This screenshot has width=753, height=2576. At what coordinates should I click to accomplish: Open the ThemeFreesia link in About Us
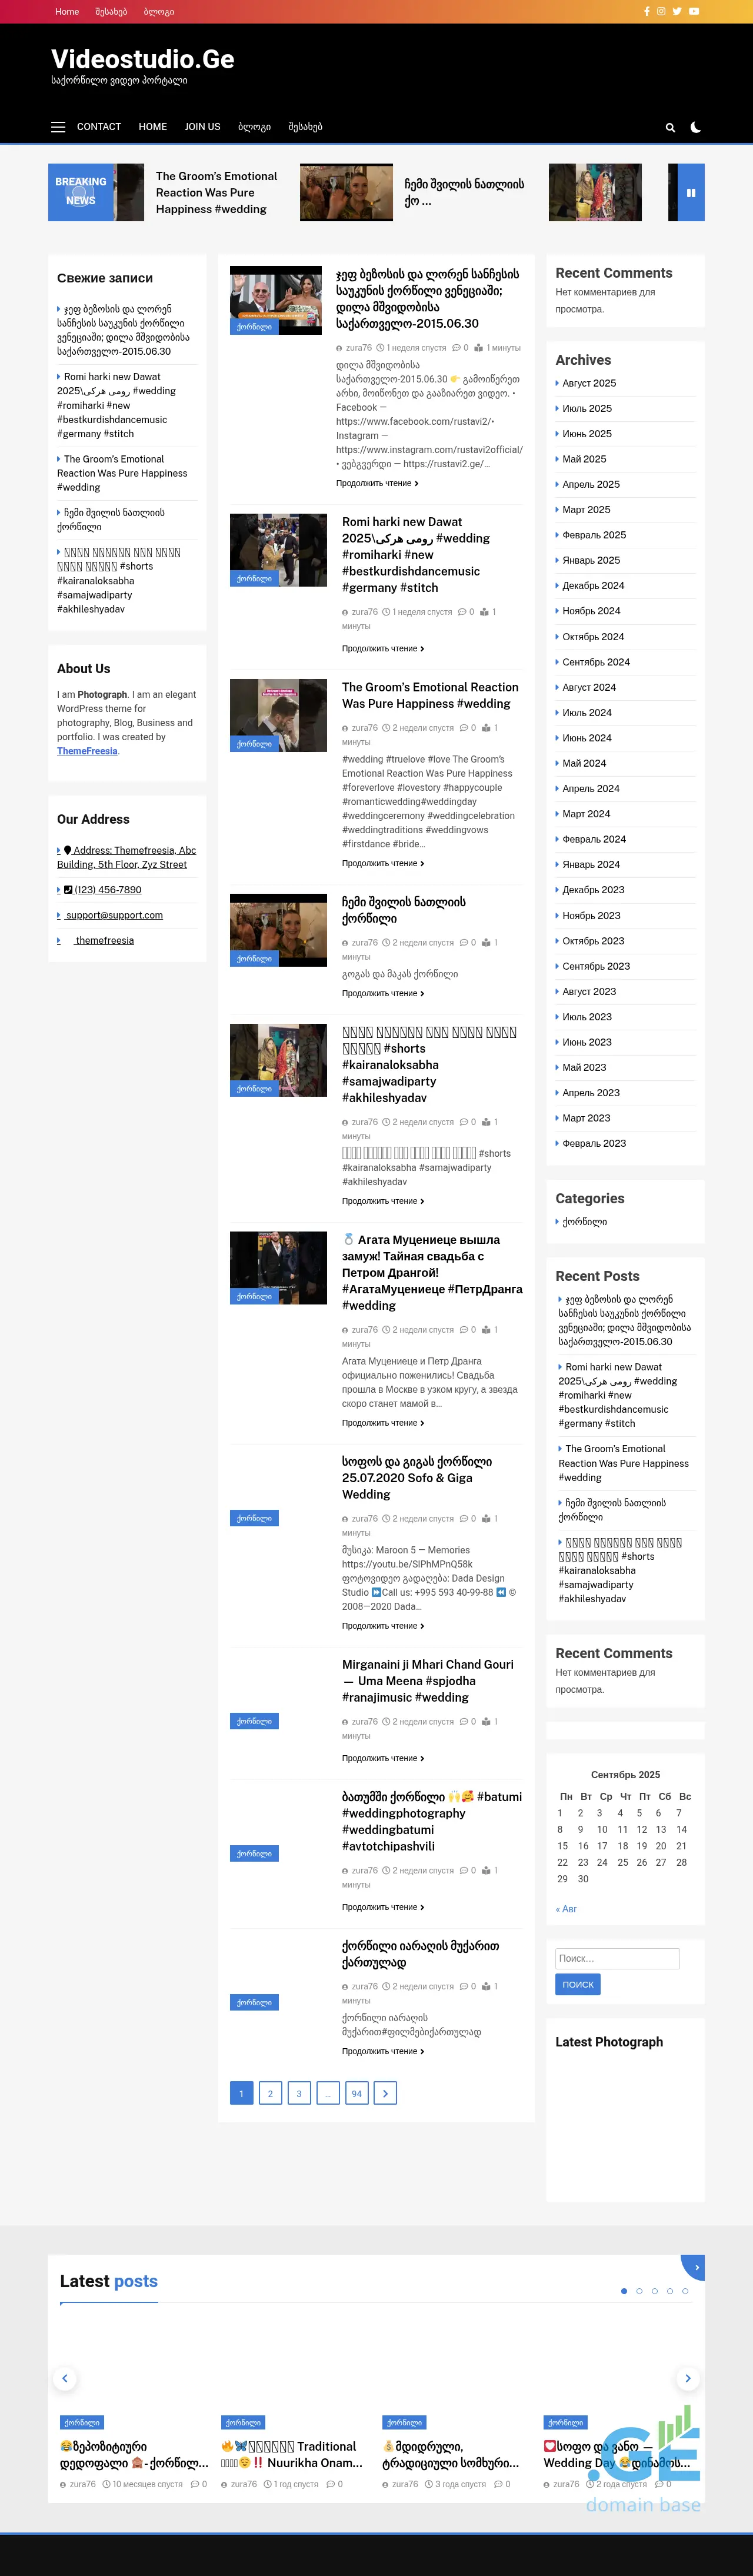click(87, 751)
